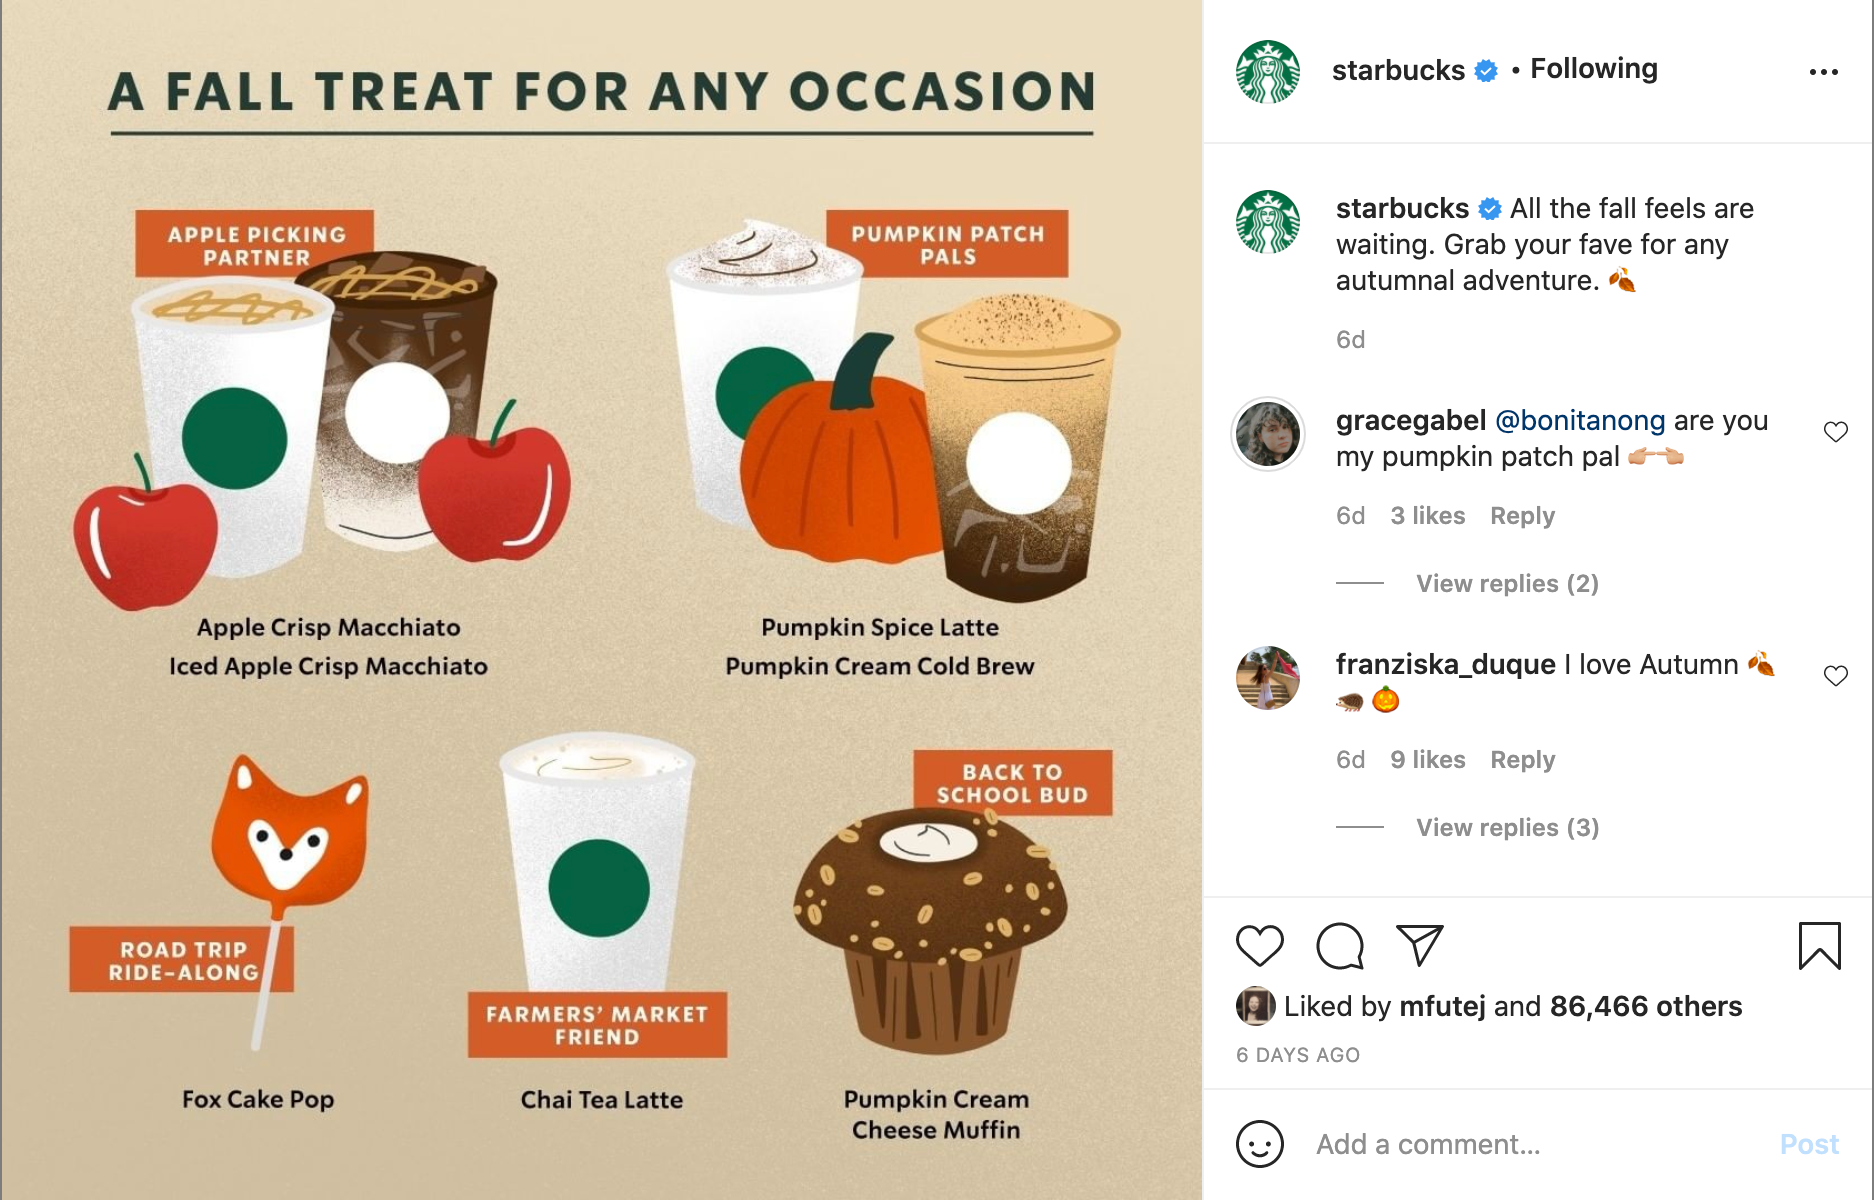Expand View replies (3) under franziska_duque

point(1506,827)
